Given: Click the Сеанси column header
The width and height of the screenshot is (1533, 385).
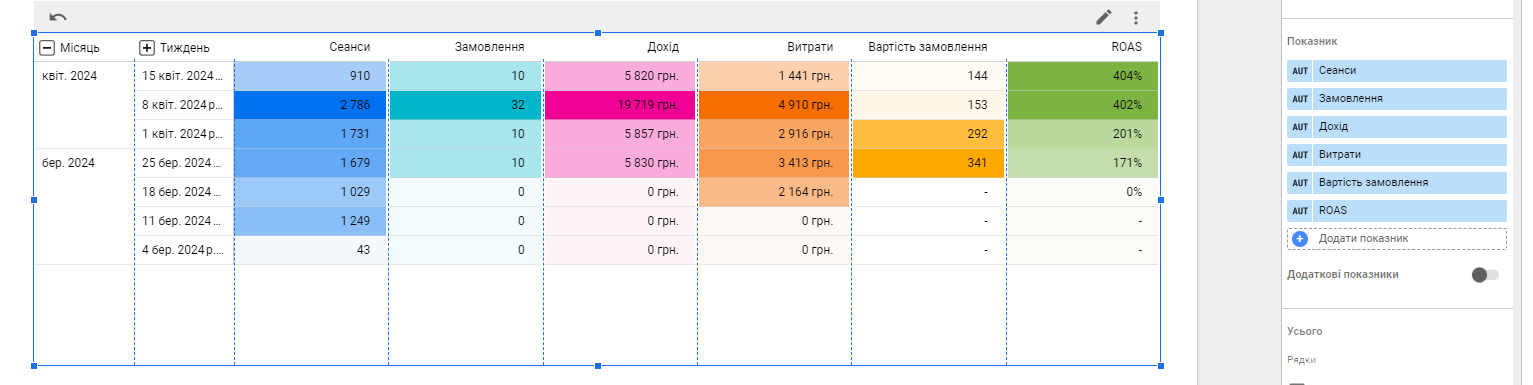Looking at the screenshot, I should (350, 47).
